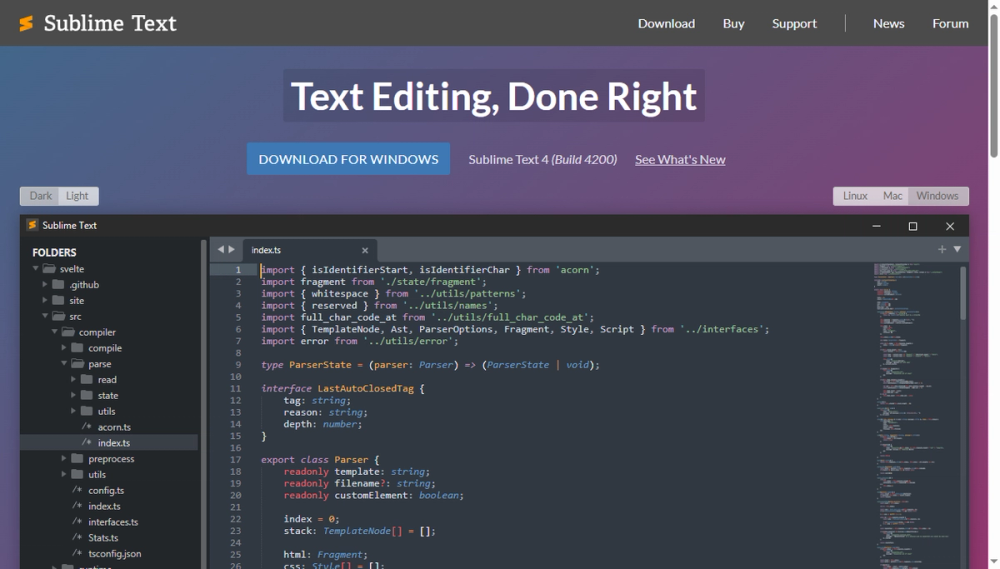This screenshot has height=569, width=1000.
Task: Click the preprocess folder icon
Action: 77,459
